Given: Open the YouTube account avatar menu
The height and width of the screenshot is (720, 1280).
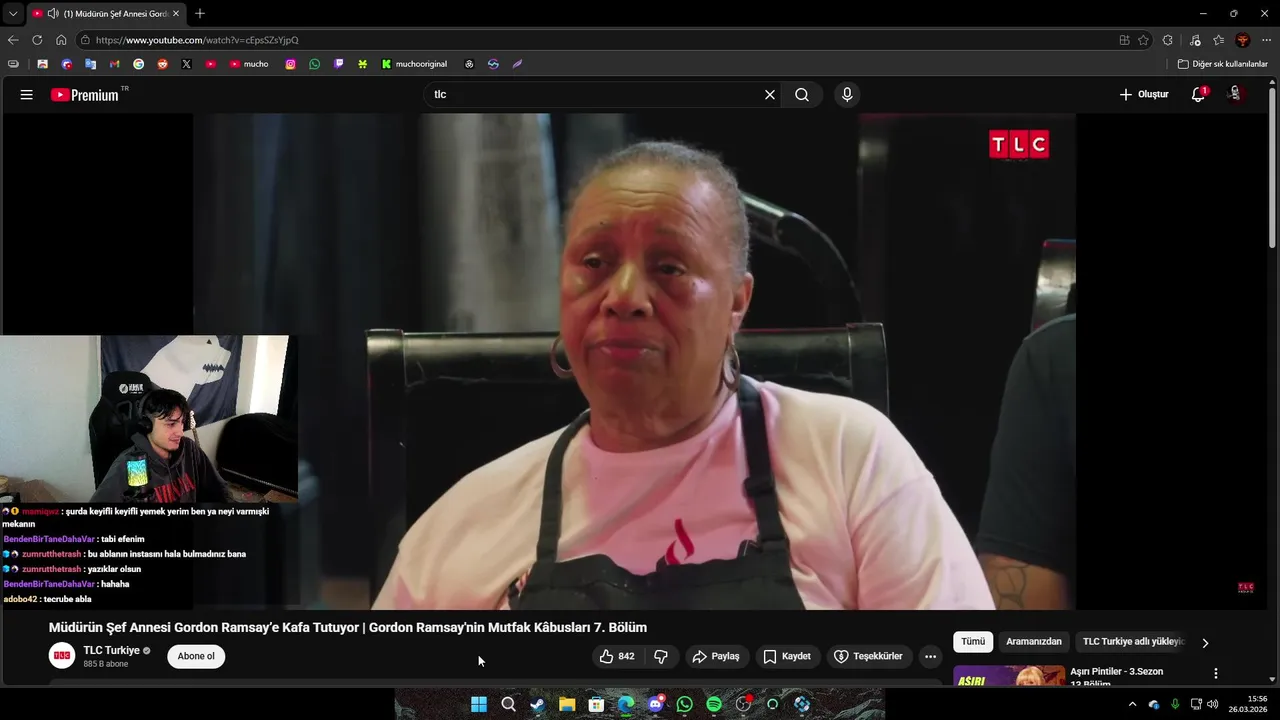Looking at the screenshot, I should 1236,94.
